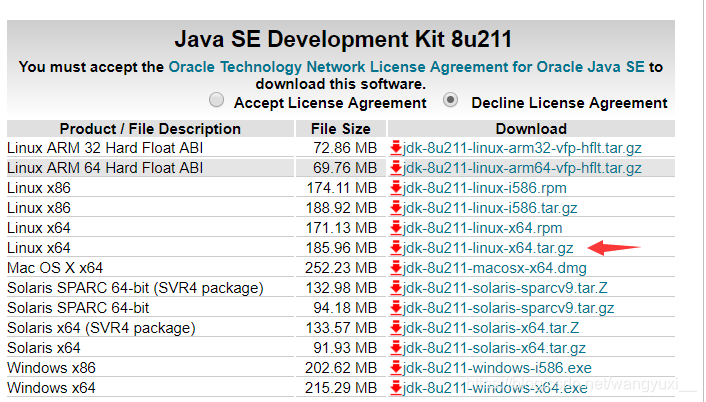Click the 202.62 MB file size
The image size is (706, 402).
click(x=341, y=368)
